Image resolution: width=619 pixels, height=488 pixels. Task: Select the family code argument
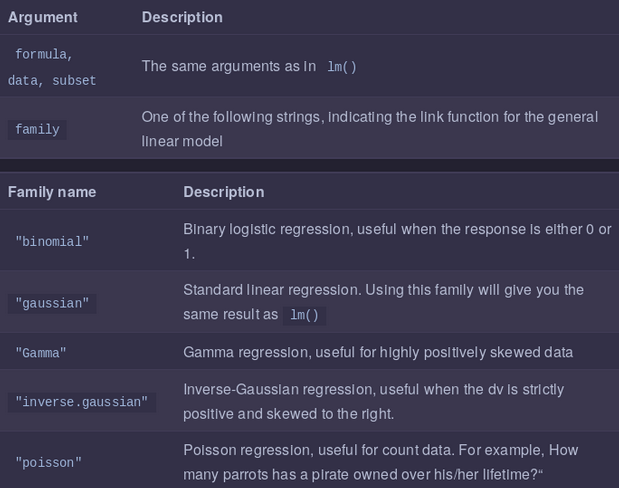pyautogui.click(x=37, y=129)
